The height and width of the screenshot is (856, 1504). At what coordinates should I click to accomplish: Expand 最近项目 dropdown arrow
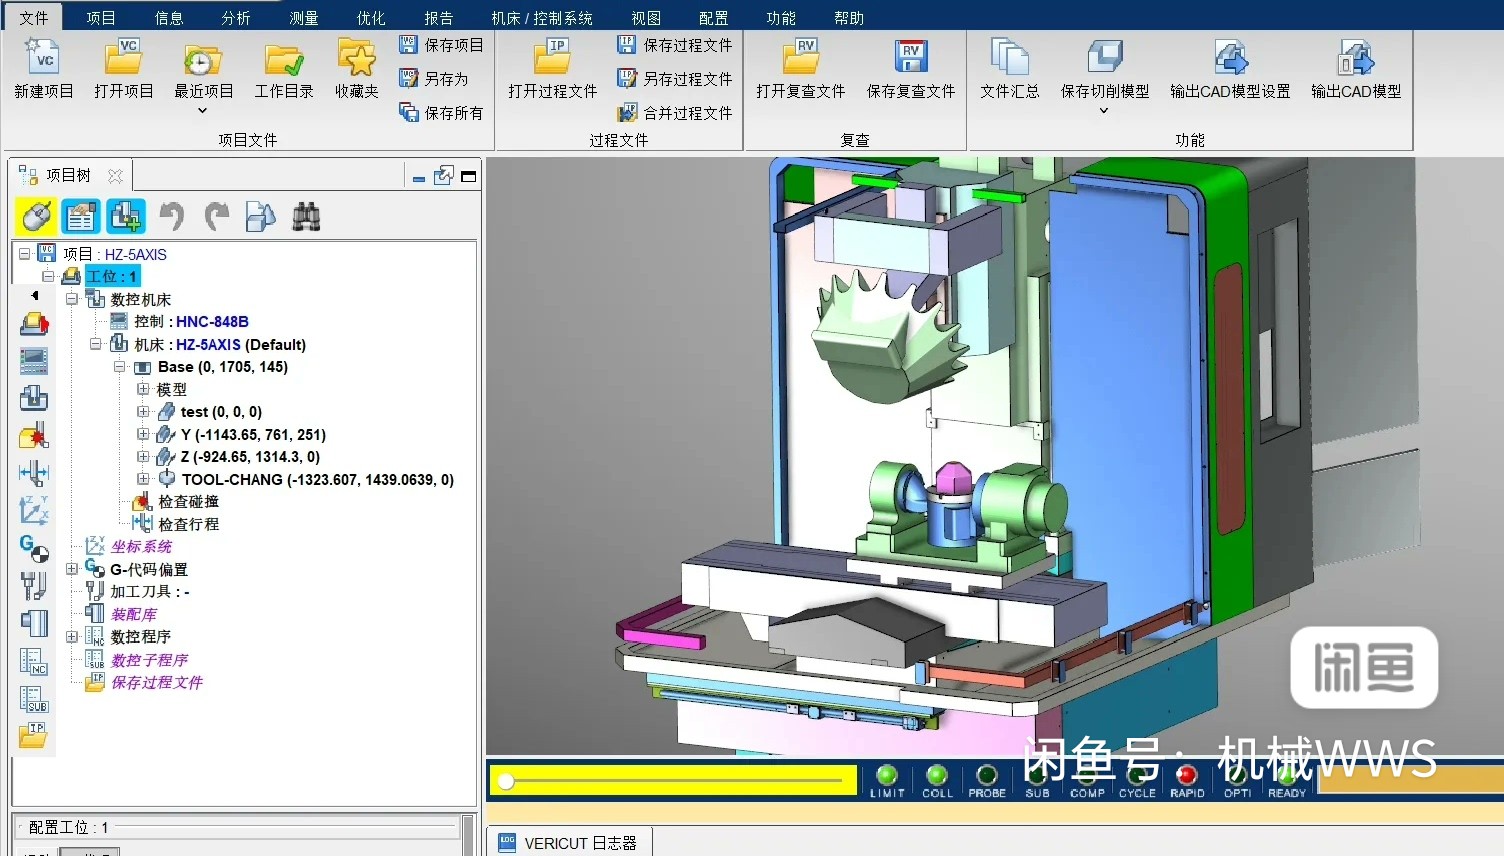tap(203, 111)
